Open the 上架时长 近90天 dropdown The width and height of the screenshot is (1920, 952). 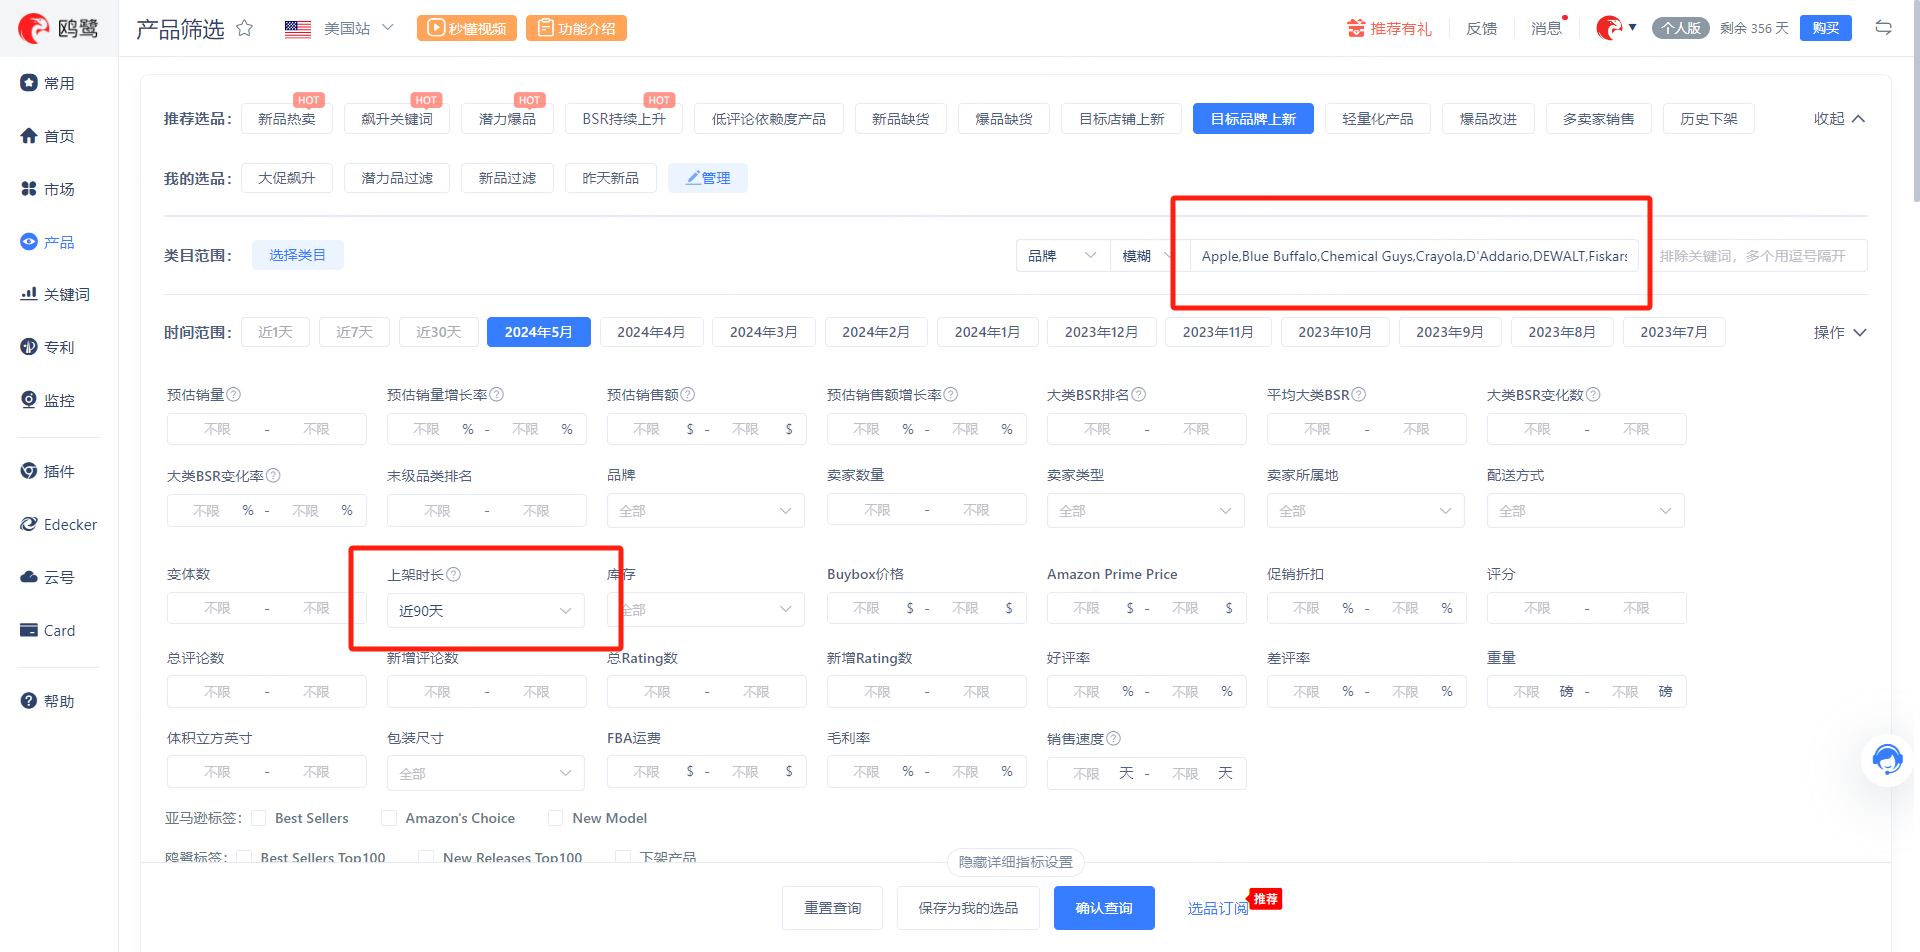[x=486, y=611]
